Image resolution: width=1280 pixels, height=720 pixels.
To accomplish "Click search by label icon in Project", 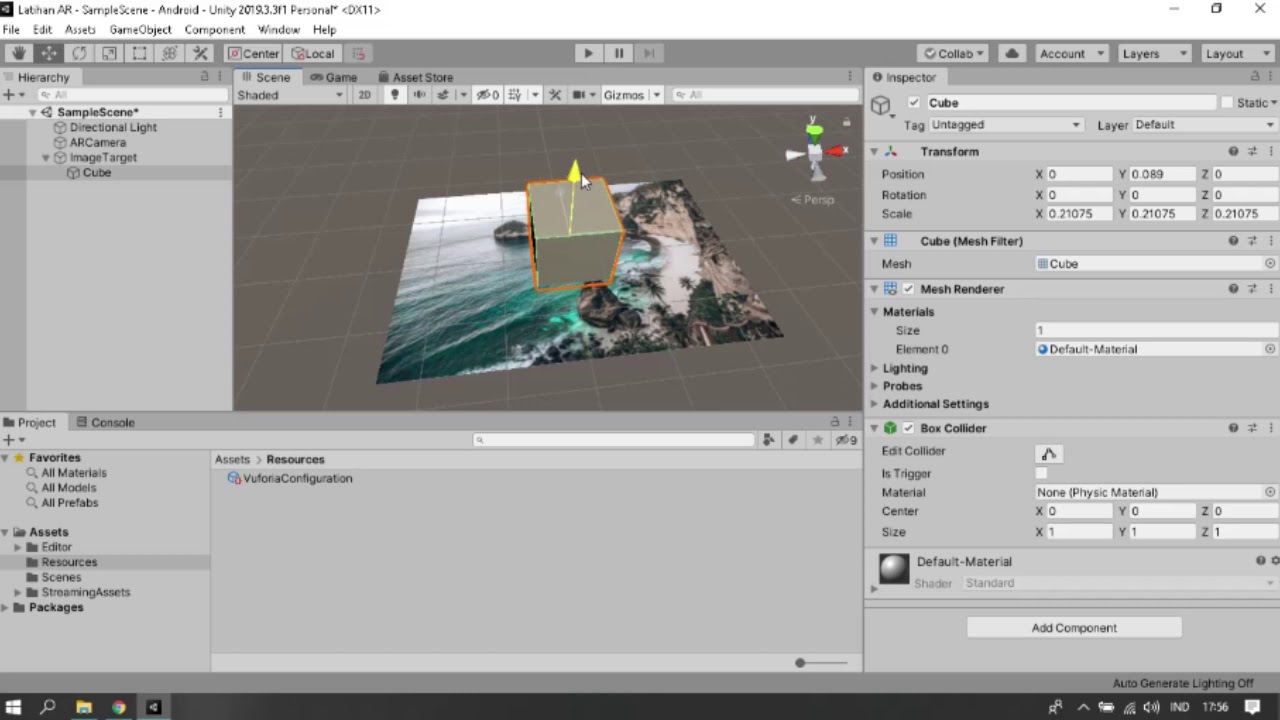I will [x=793, y=440].
